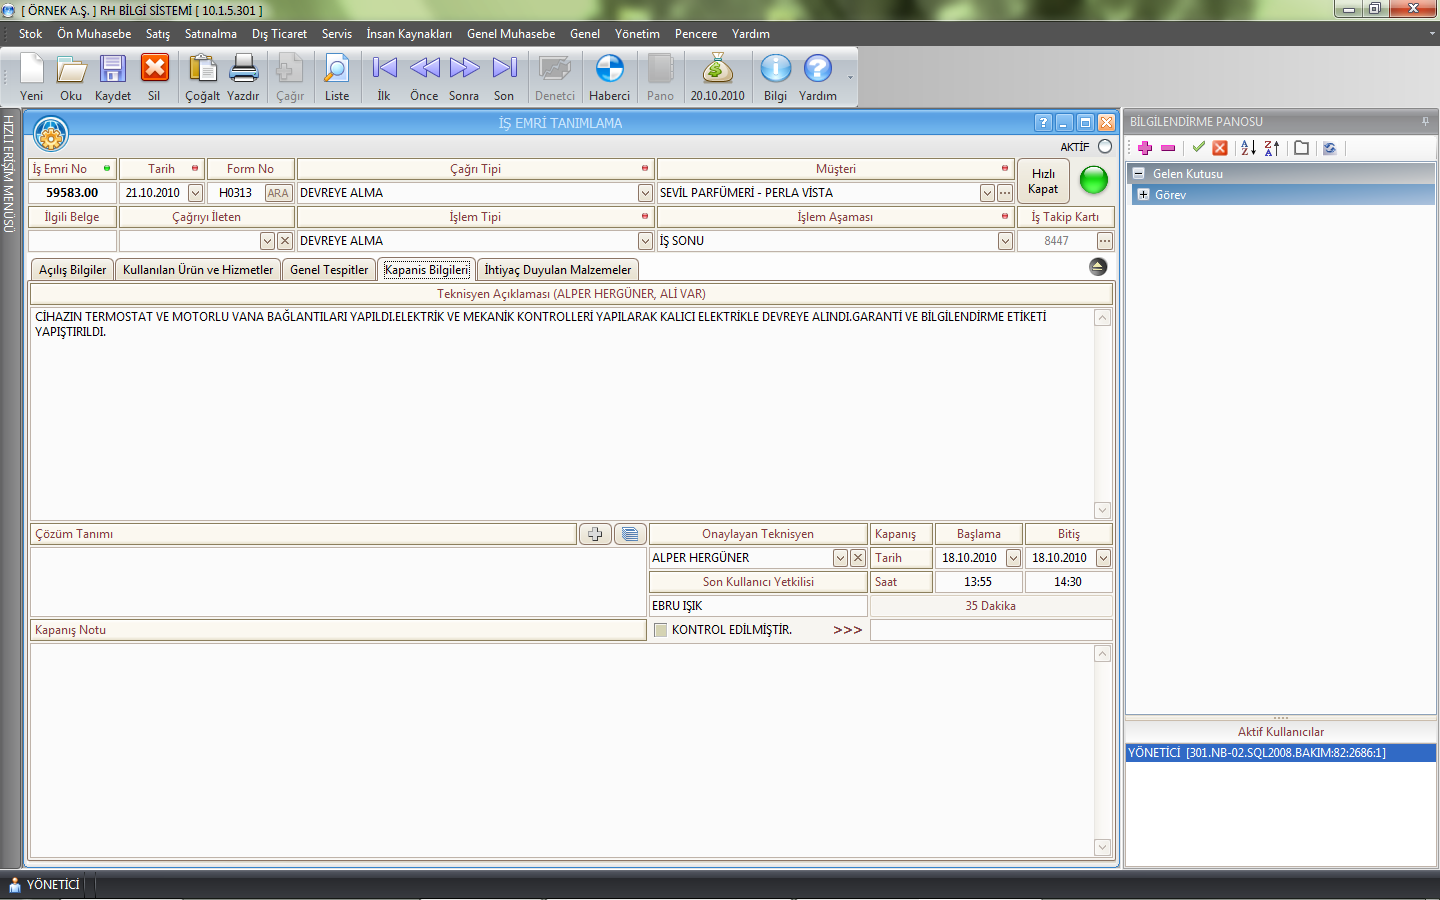Click the pink plus icon in Bilgilendirme Panosu
1440x900 pixels.
(x=1145, y=148)
